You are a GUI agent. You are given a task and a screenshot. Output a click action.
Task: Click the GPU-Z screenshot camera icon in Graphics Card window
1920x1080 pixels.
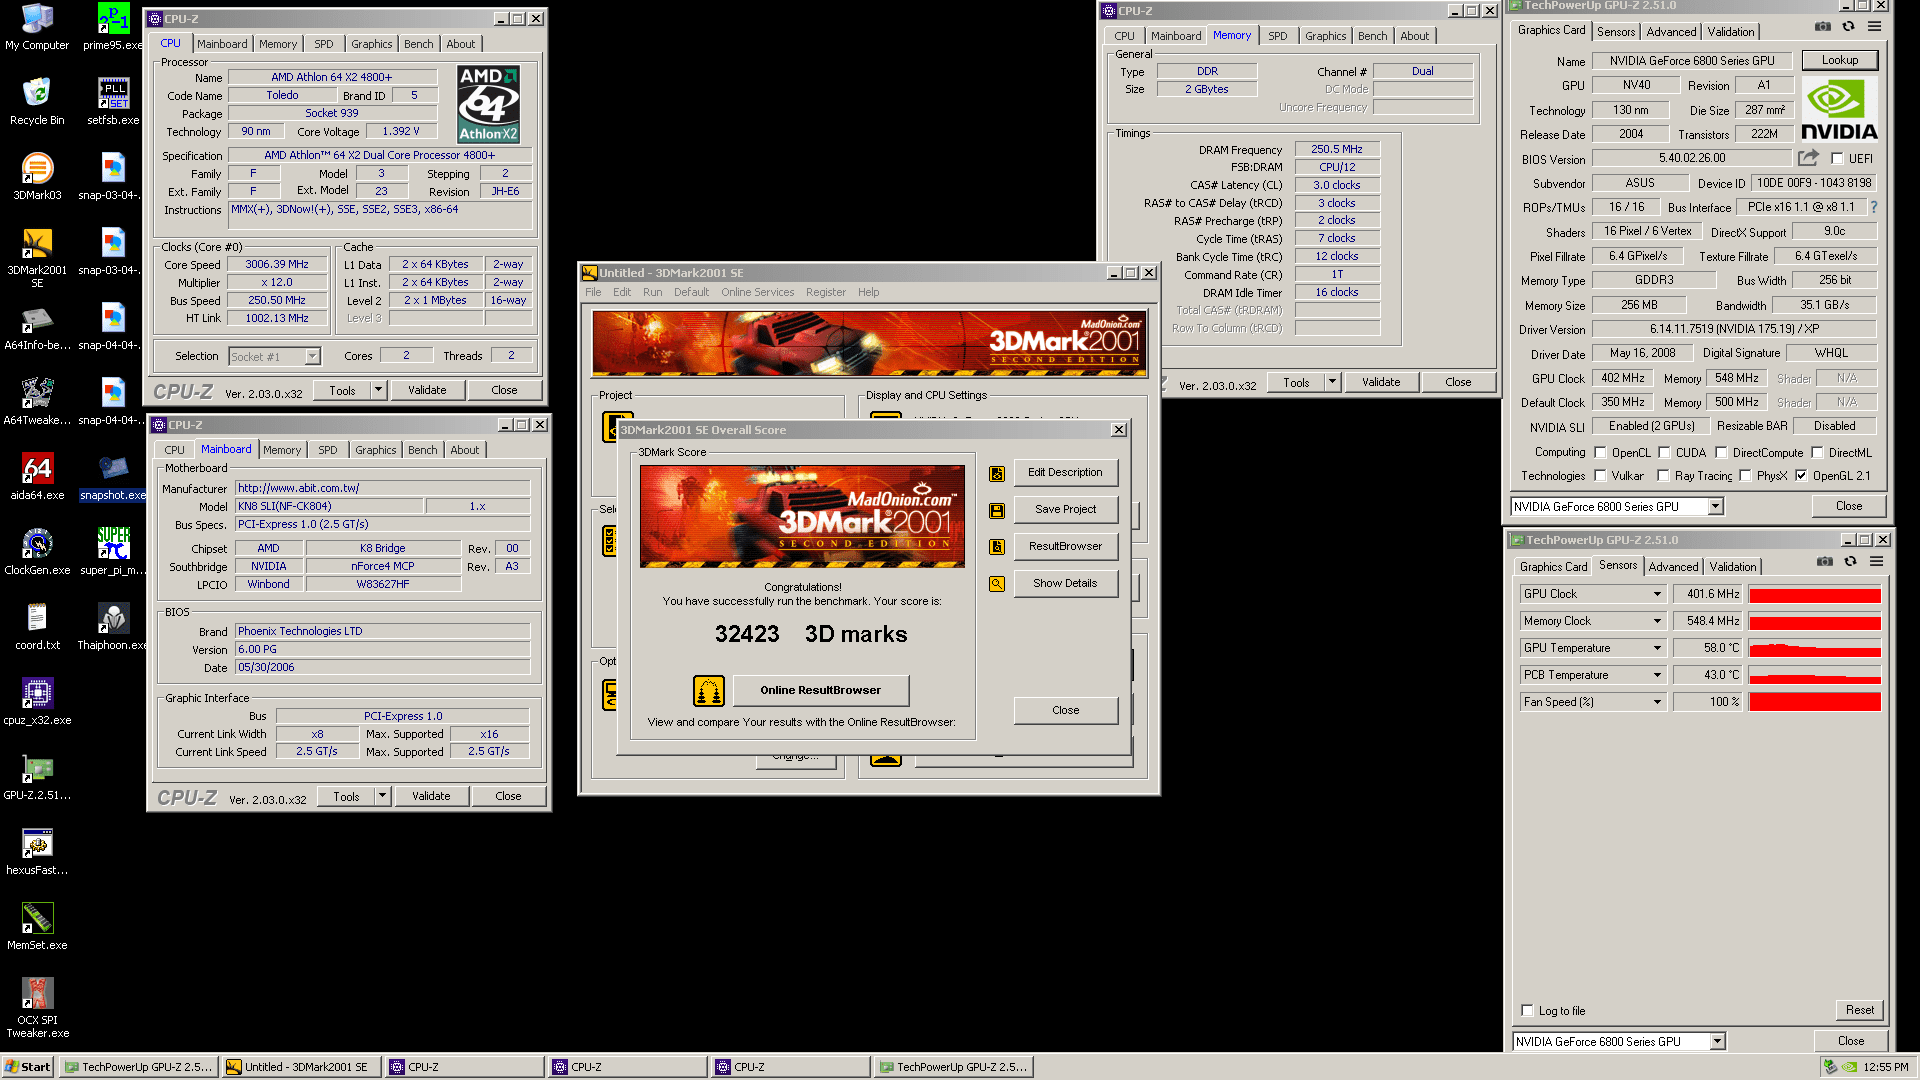tap(1823, 27)
